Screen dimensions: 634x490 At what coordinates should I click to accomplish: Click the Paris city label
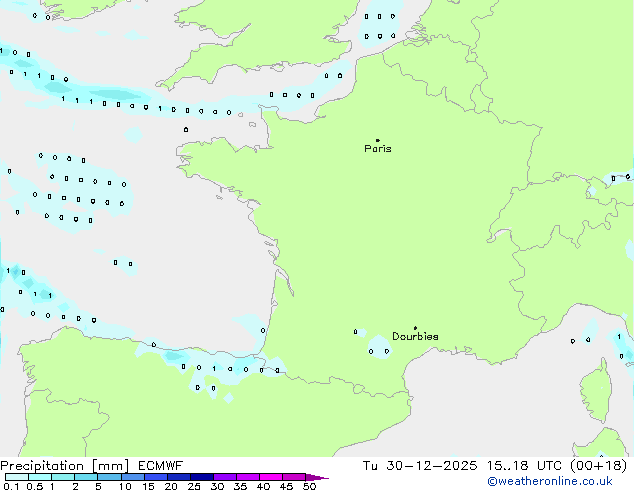point(378,149)
